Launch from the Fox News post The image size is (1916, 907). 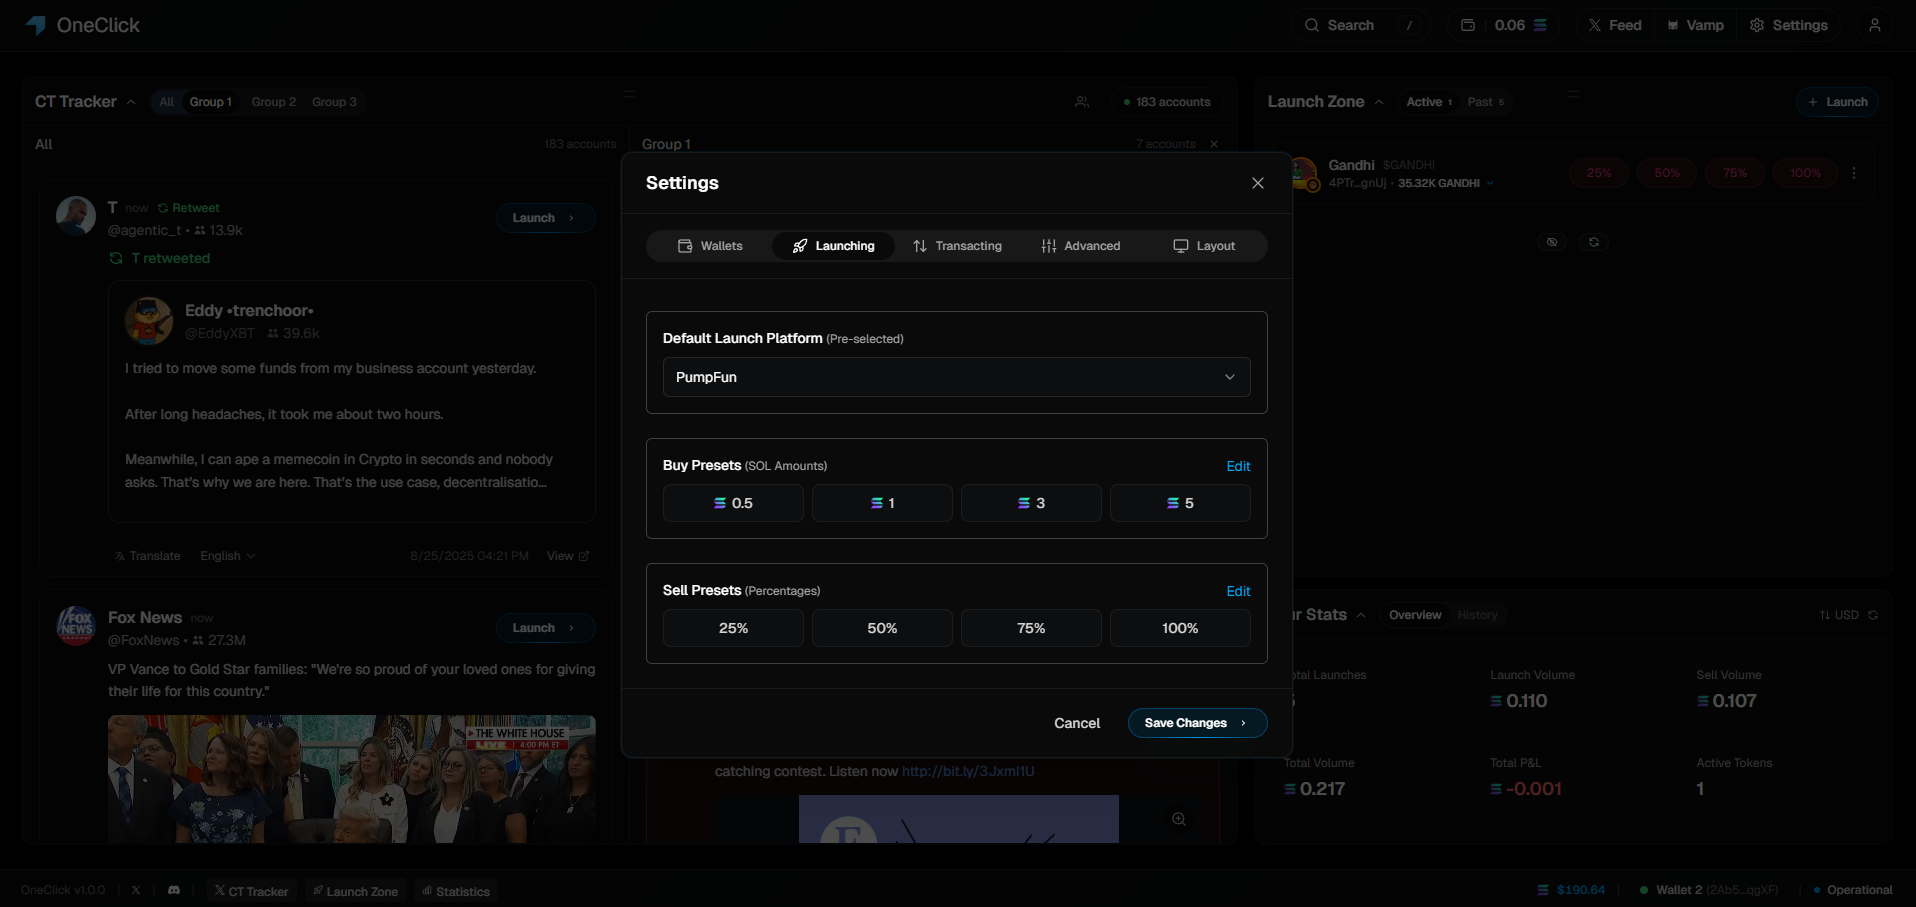tap(545, 628)
